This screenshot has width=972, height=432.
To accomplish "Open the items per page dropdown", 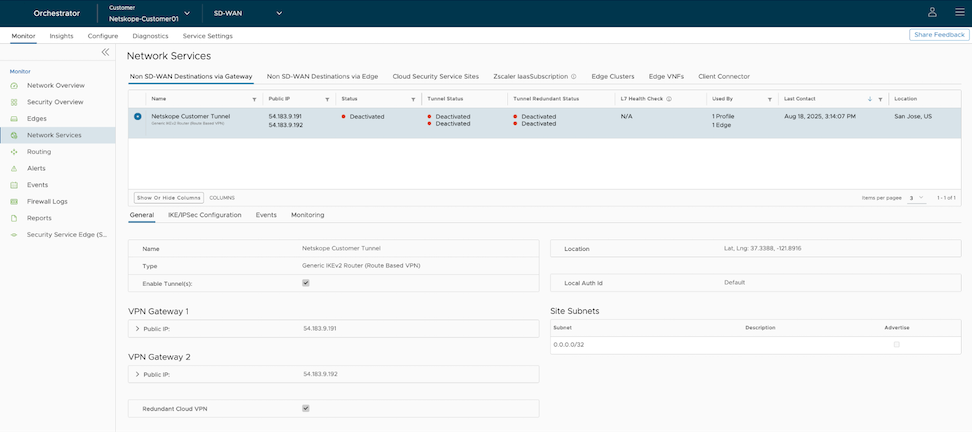I will [x=916, y=198].
